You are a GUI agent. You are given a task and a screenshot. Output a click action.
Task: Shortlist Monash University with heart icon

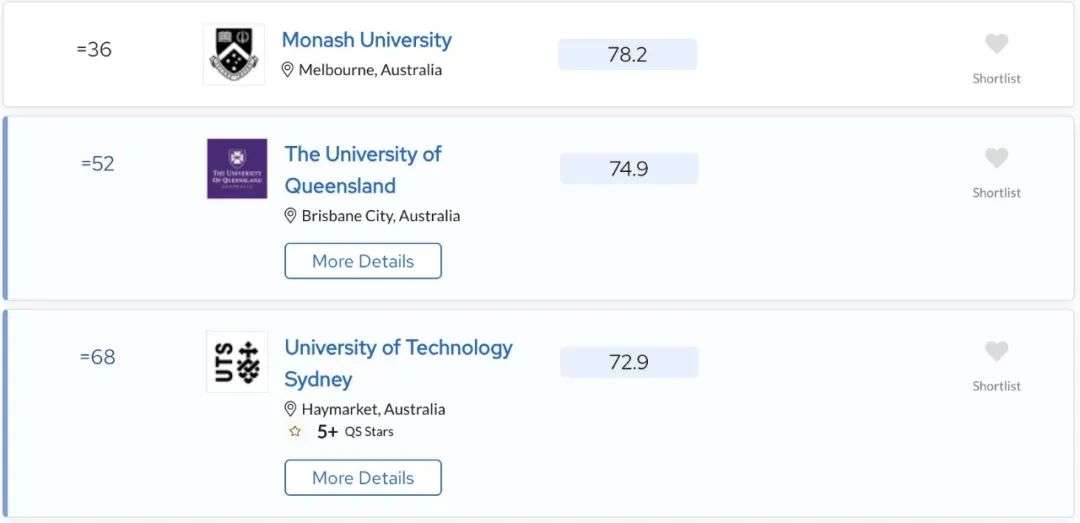point(996,44)
